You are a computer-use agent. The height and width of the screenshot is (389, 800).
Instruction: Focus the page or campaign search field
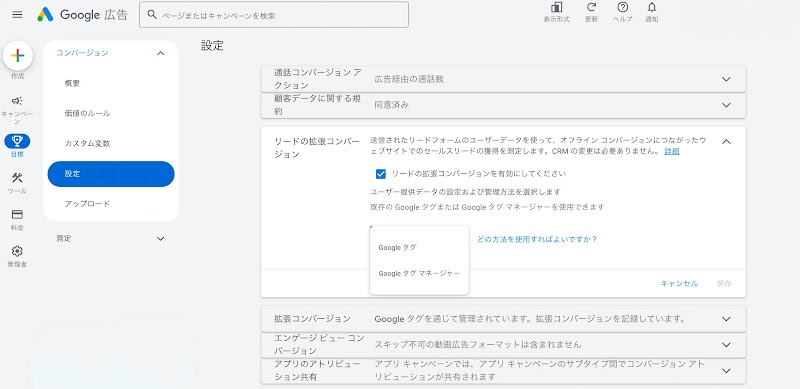click(x=274, y=15)
